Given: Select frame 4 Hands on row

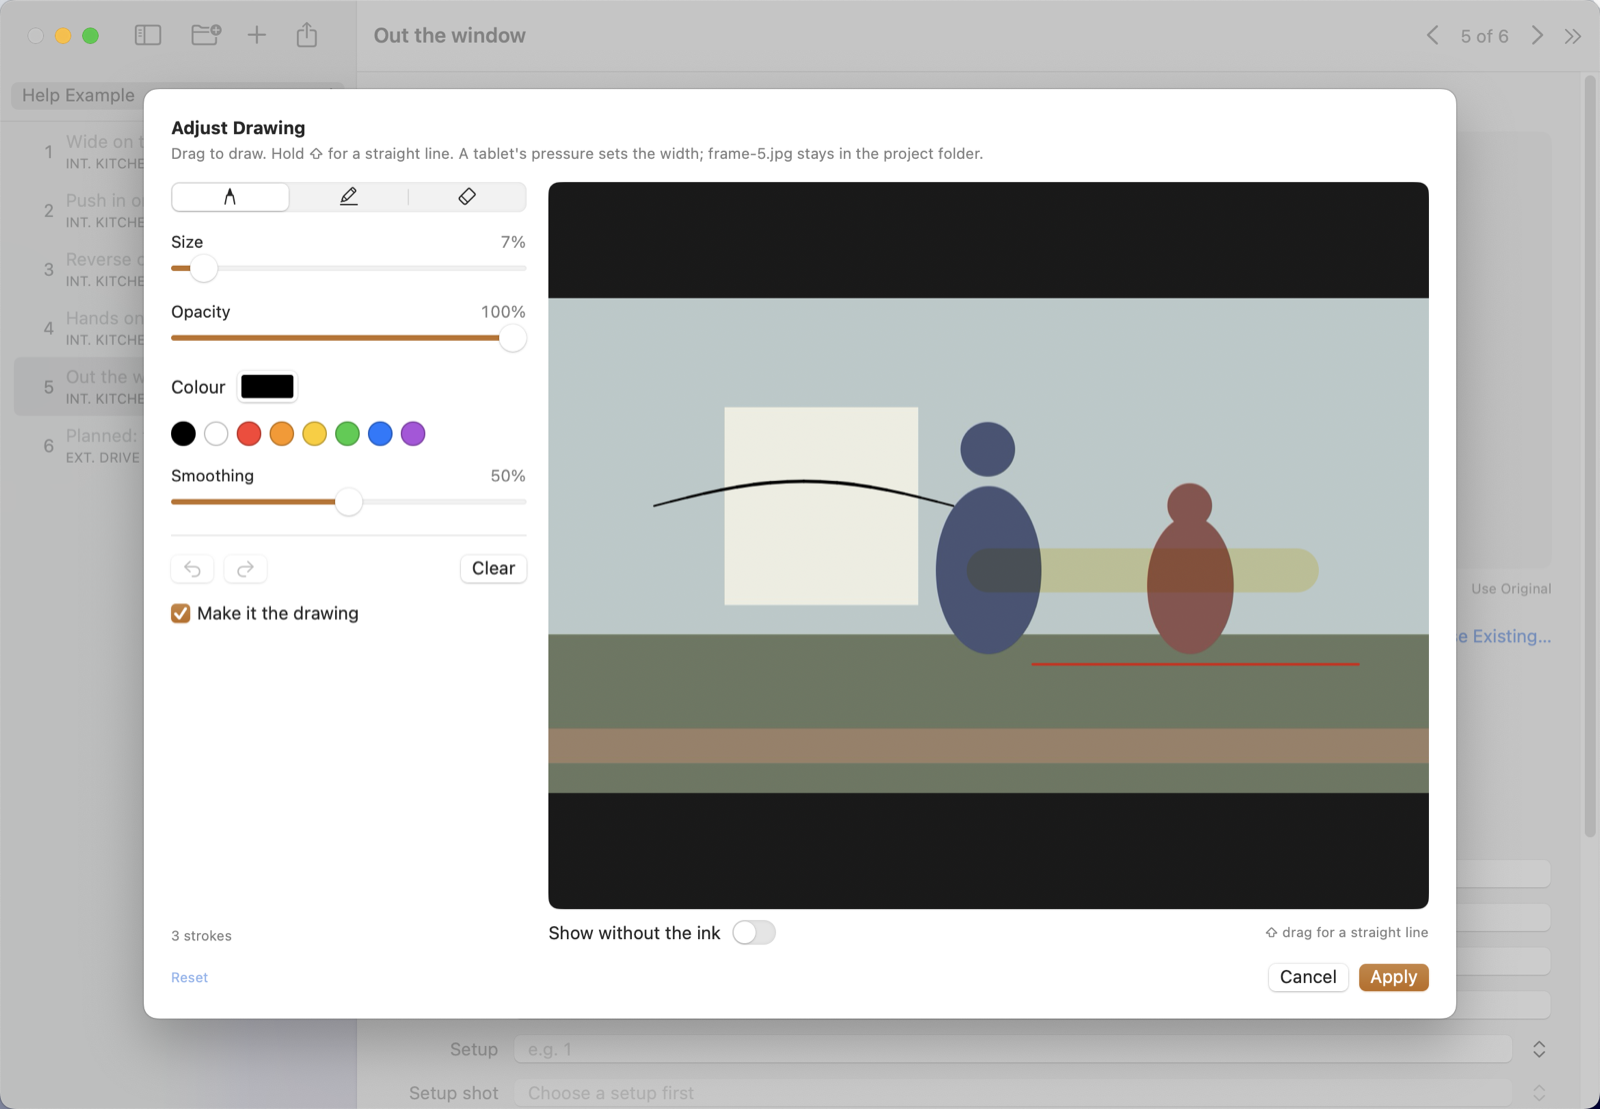Looking at the screenshot, I should click(80, 328).
